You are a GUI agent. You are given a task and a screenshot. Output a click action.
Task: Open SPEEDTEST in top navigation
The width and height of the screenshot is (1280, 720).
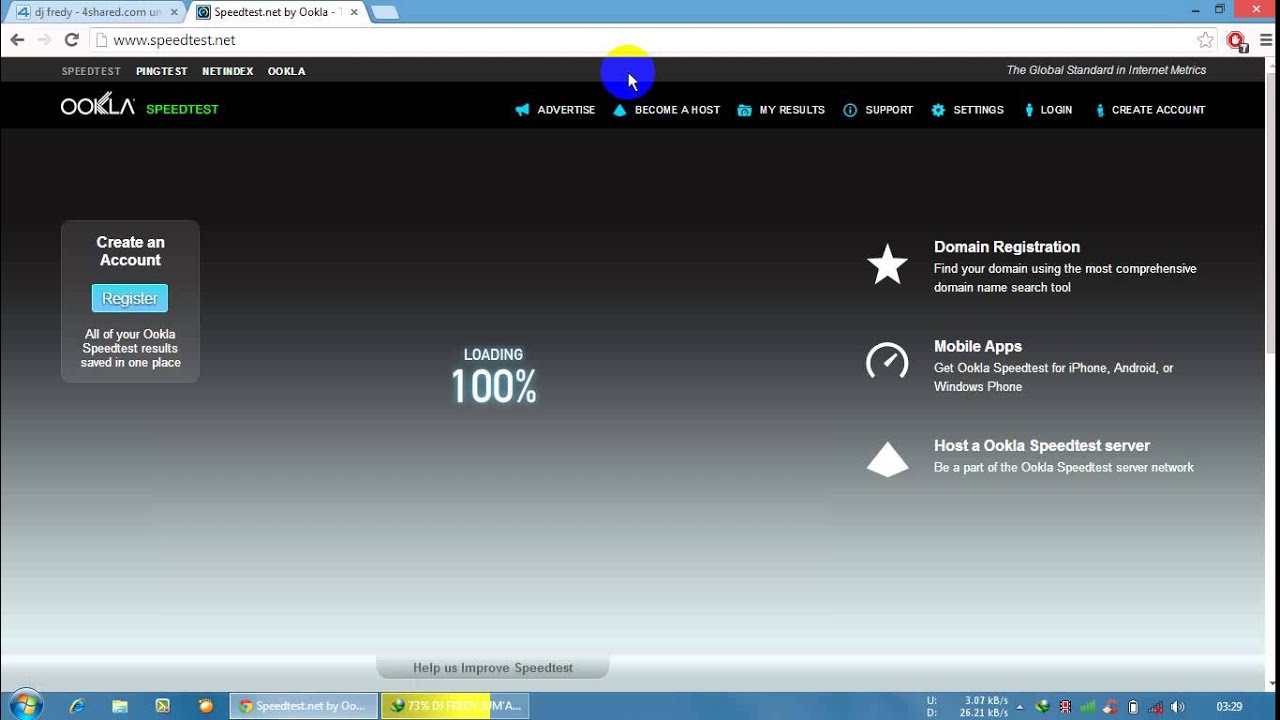(x=91, y=71)
